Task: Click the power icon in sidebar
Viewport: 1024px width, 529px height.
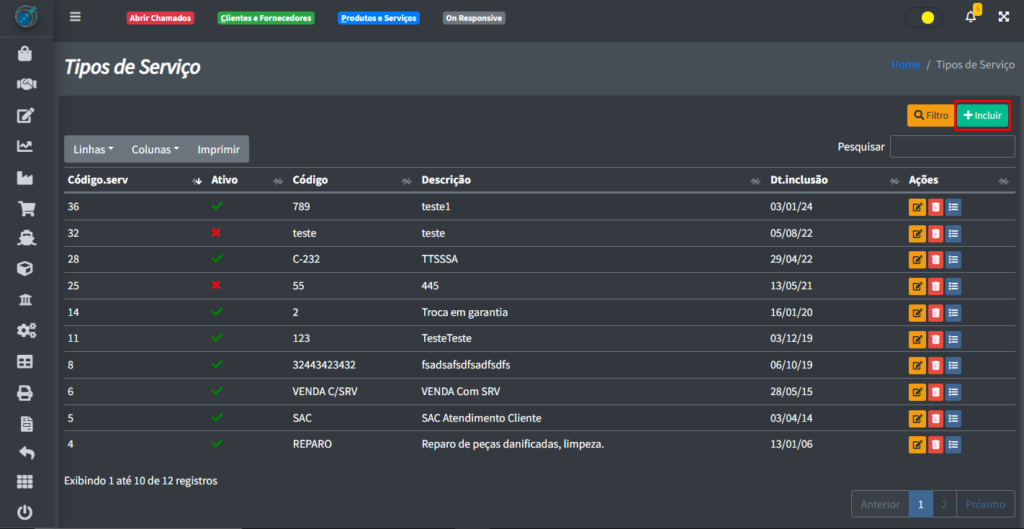Action: coord(26,513)
